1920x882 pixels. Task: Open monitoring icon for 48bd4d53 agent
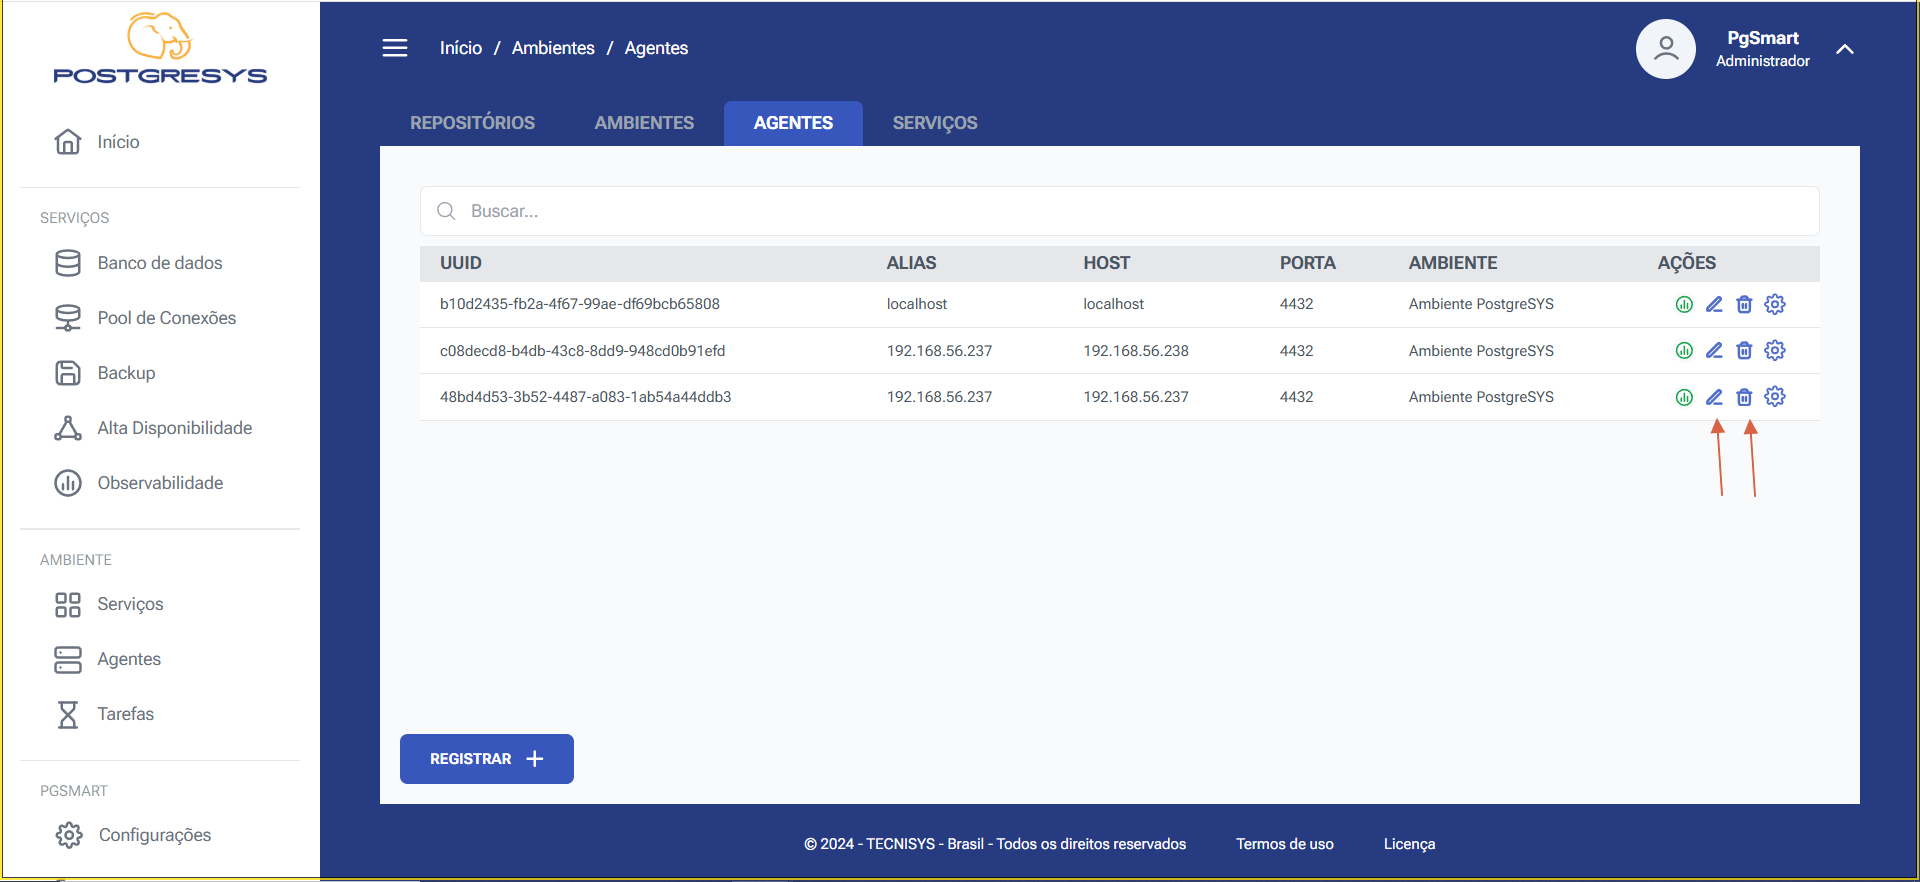click(x=1684, y=397)
